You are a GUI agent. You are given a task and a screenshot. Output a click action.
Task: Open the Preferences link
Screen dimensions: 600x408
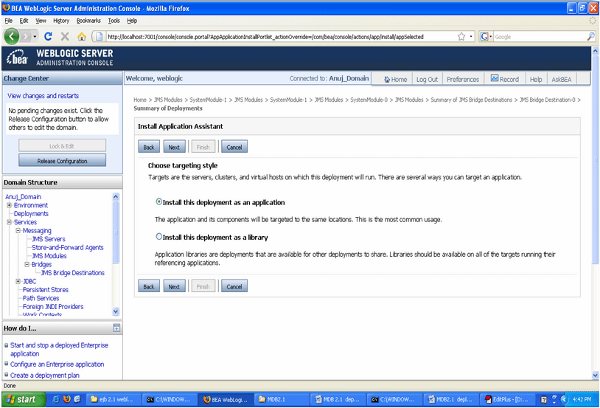point(463,79)
